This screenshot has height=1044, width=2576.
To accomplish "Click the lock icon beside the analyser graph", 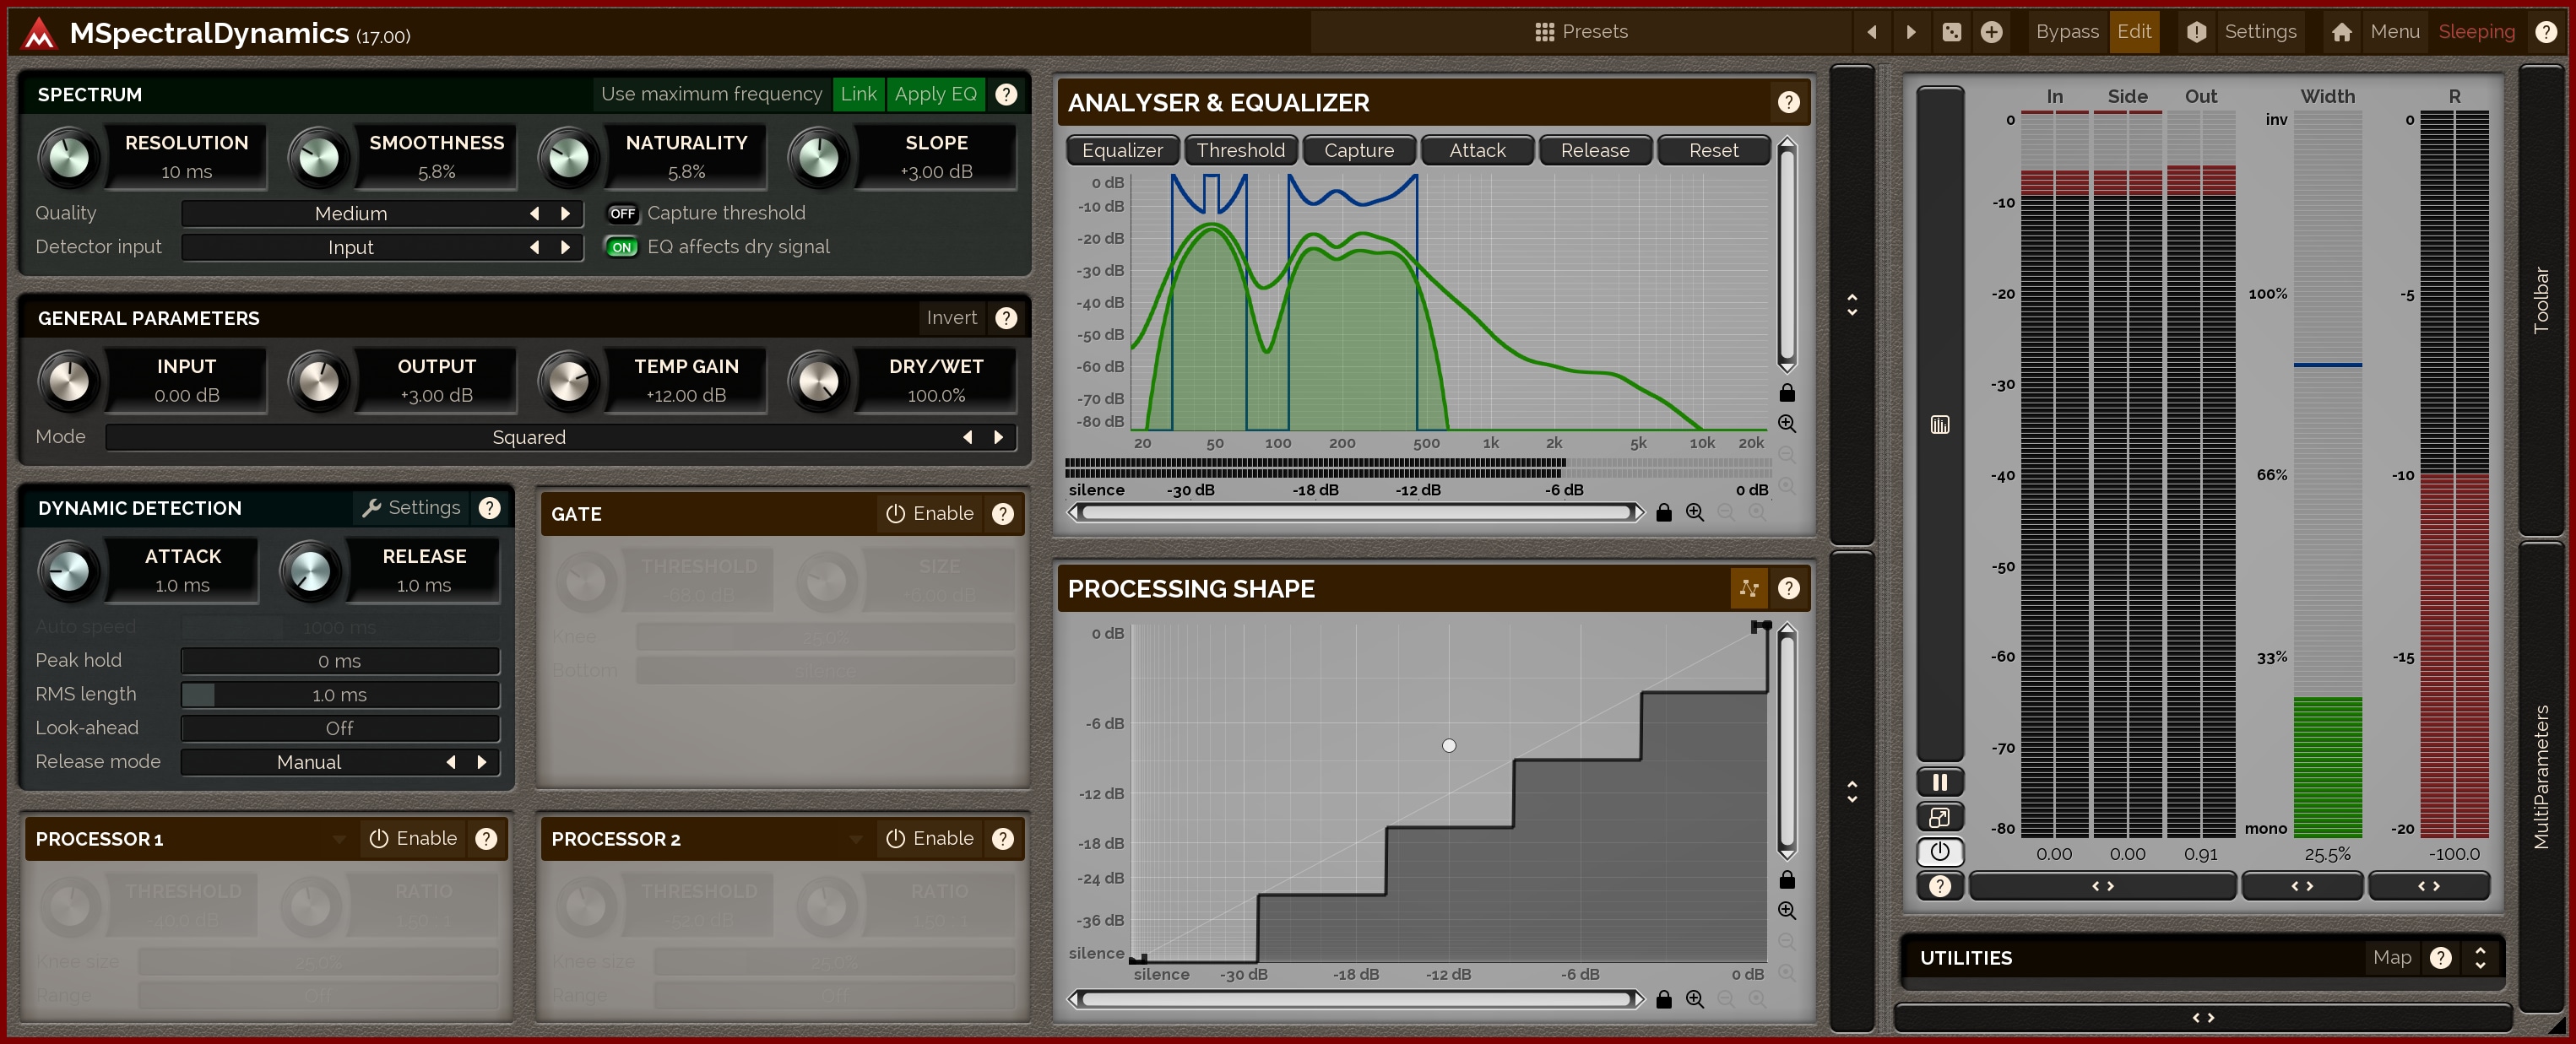I will coord(1787,393).
